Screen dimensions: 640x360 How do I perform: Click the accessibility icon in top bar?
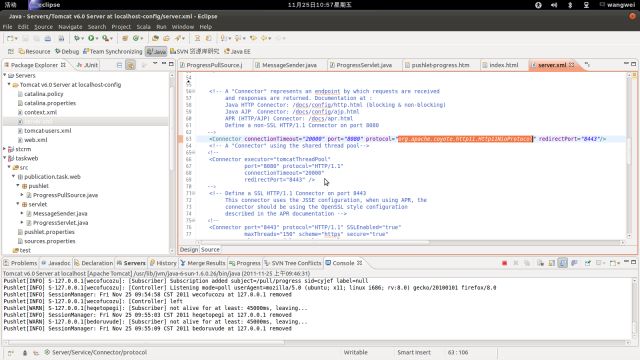[x=538, y=5]
